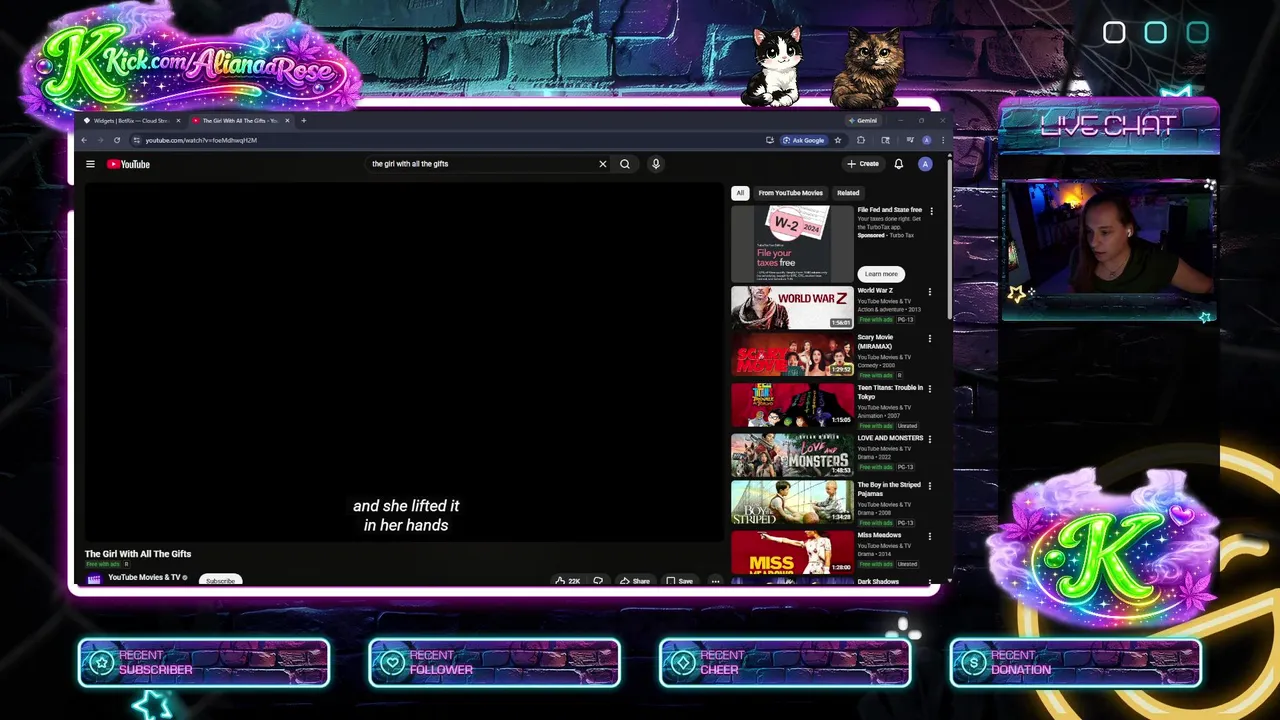Screen dimensions: 1280x720
Task: Like the video with the 22K thumbs-up
Action: pyautogui.click(x=568, y=581)
